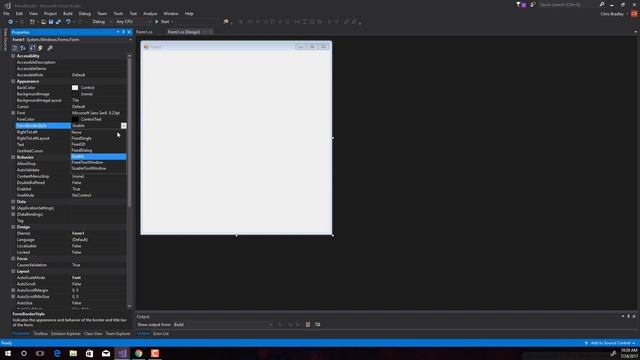Open Windows Start menu
This screenshot has height=360, width=640.
tap(8, 353)
